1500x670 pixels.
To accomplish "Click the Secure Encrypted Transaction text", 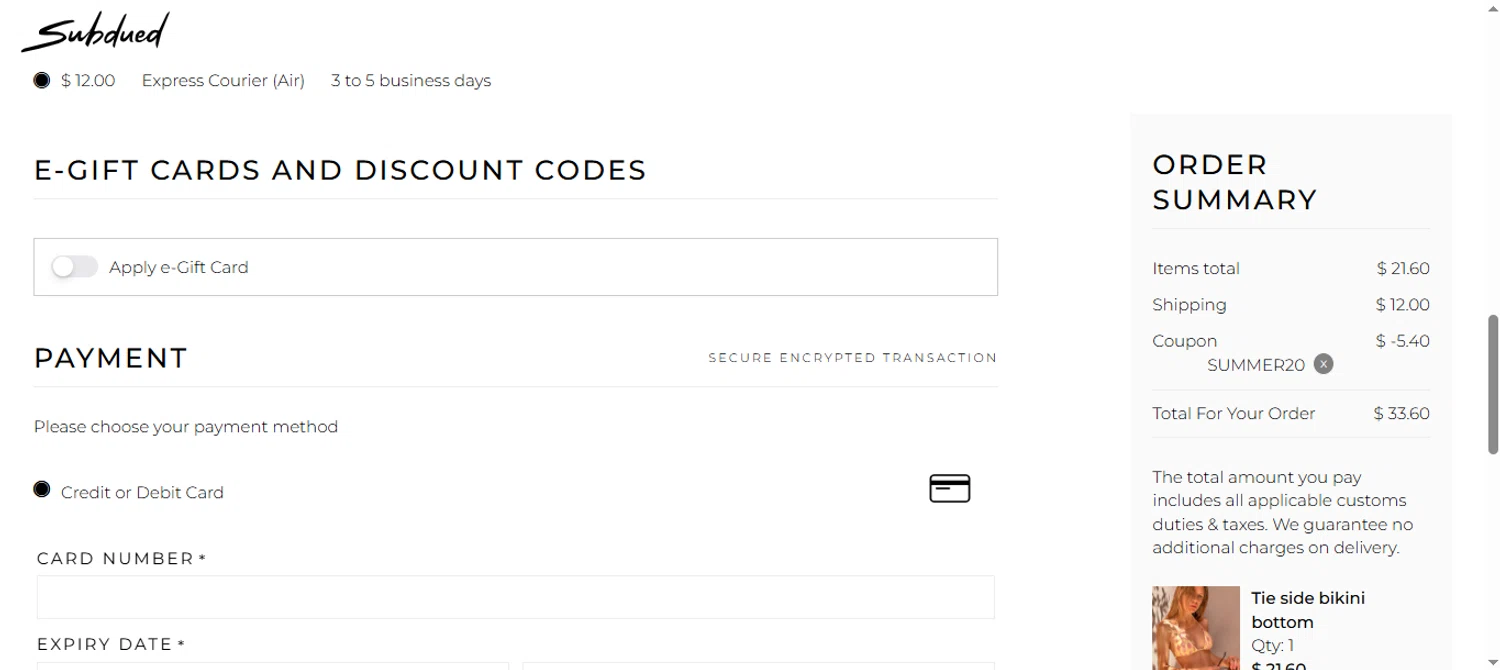I will [852, 358].
